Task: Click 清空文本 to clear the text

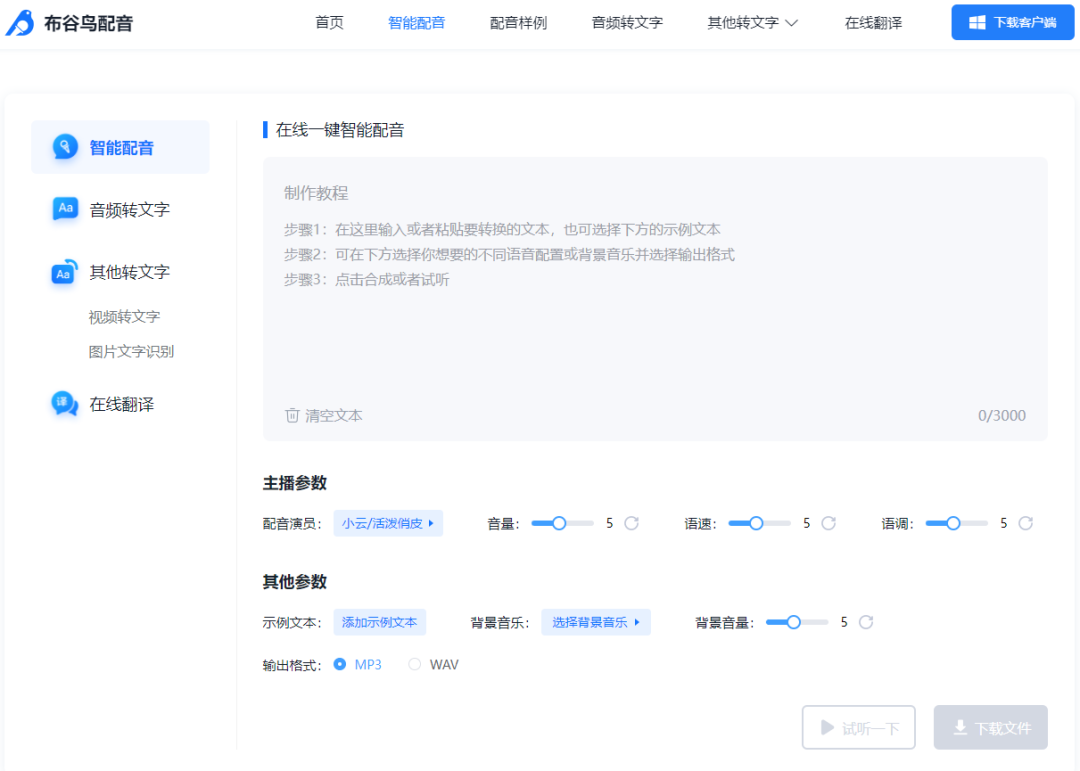Action: (324, 415)
